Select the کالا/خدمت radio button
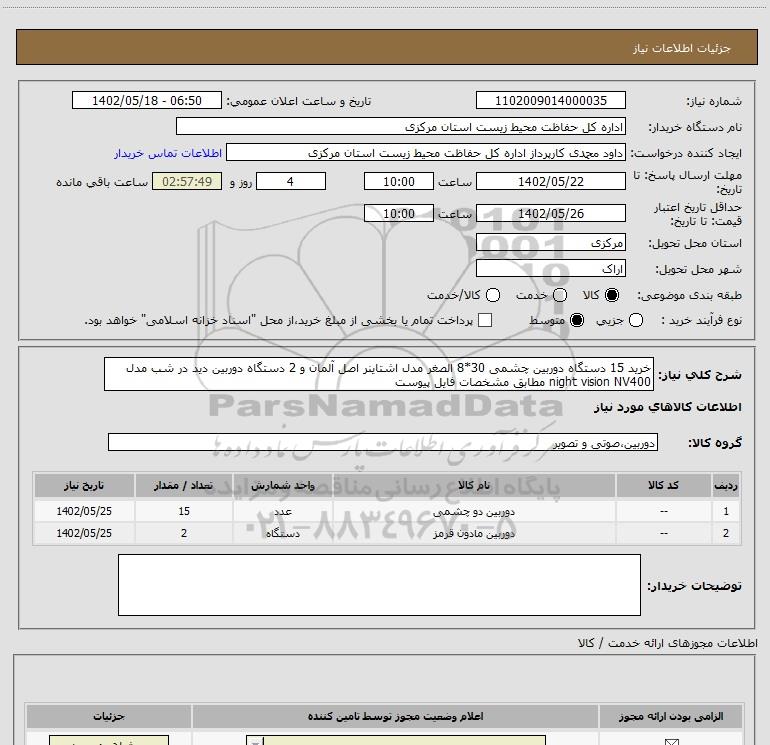This screenshot has height=745, width=770. (x=493, y=295)
